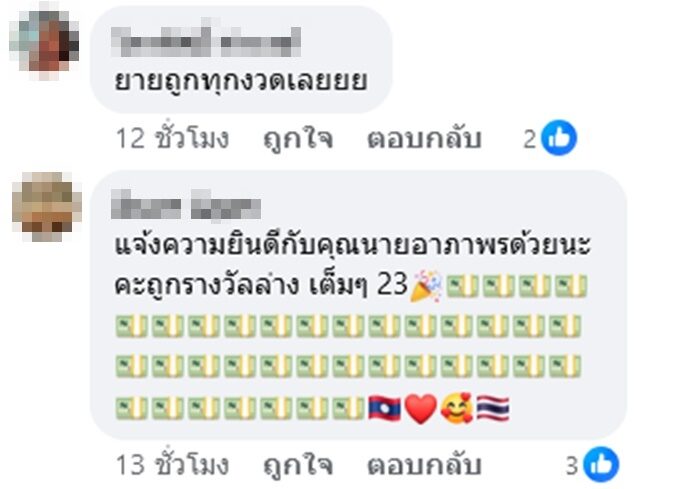Like the comment posted 12 ชั่วโมง ago
The height and width of the screenshot is (489, 700).
click(298, 138)
